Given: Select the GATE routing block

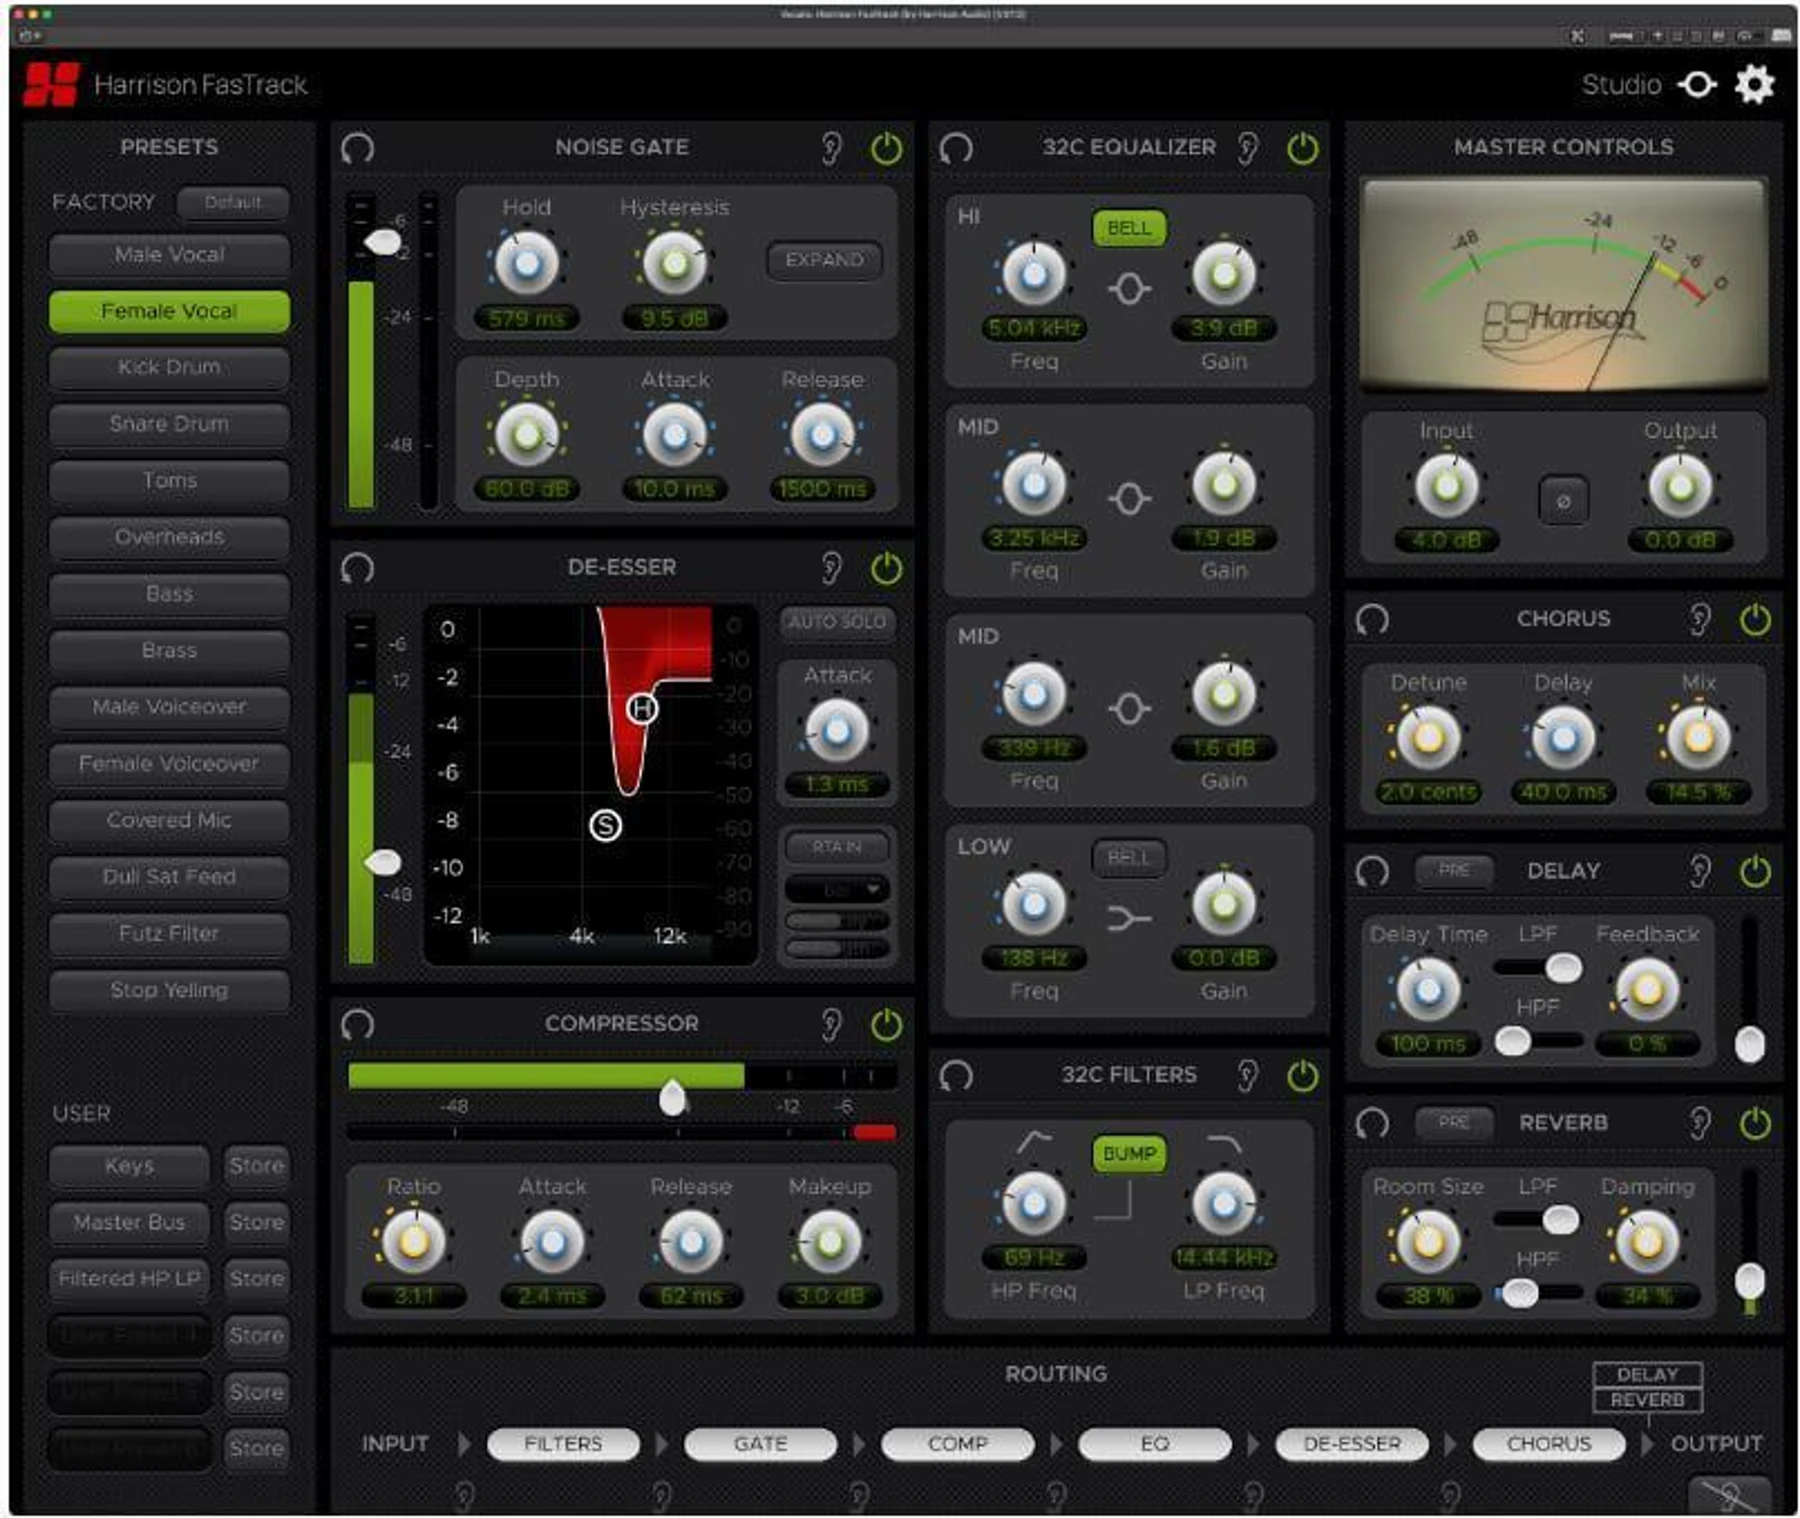Looking at the screenshot, I should click(760, 1444).
